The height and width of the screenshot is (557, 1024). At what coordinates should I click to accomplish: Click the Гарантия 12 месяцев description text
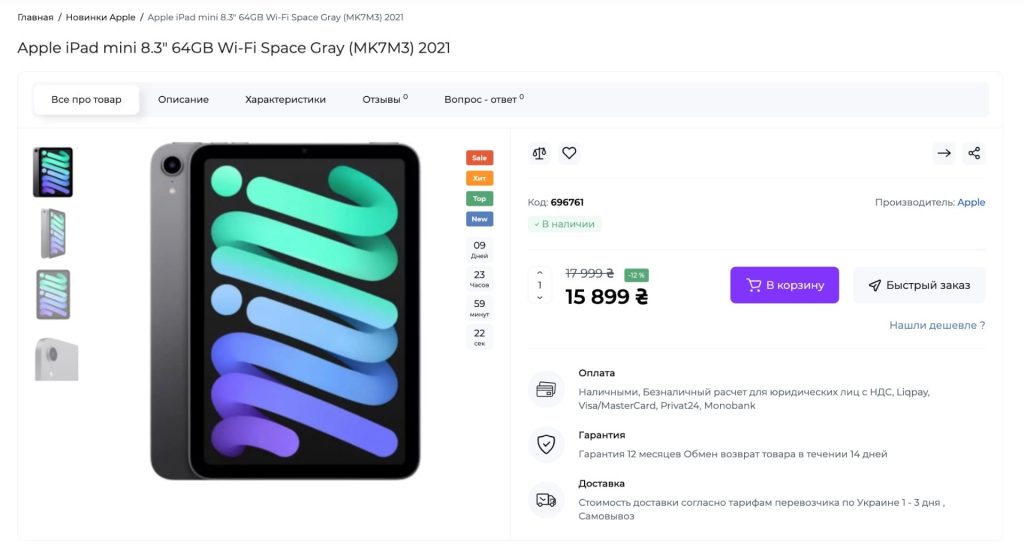point(733,454)
